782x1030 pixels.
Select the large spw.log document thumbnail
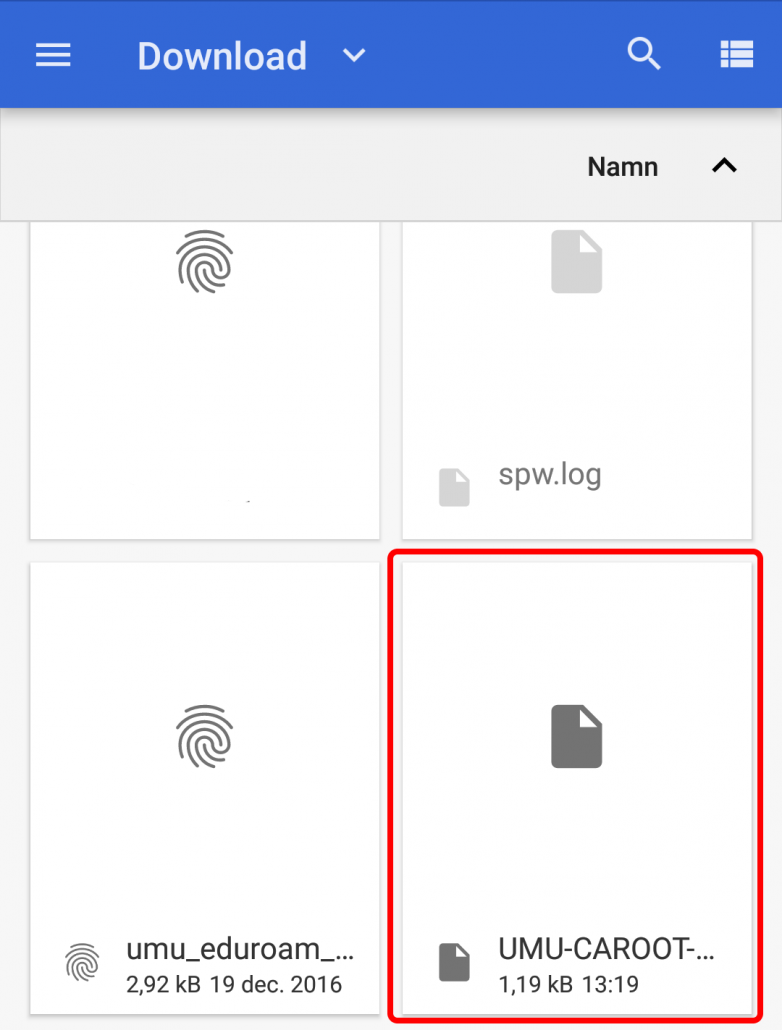[576, 261]
